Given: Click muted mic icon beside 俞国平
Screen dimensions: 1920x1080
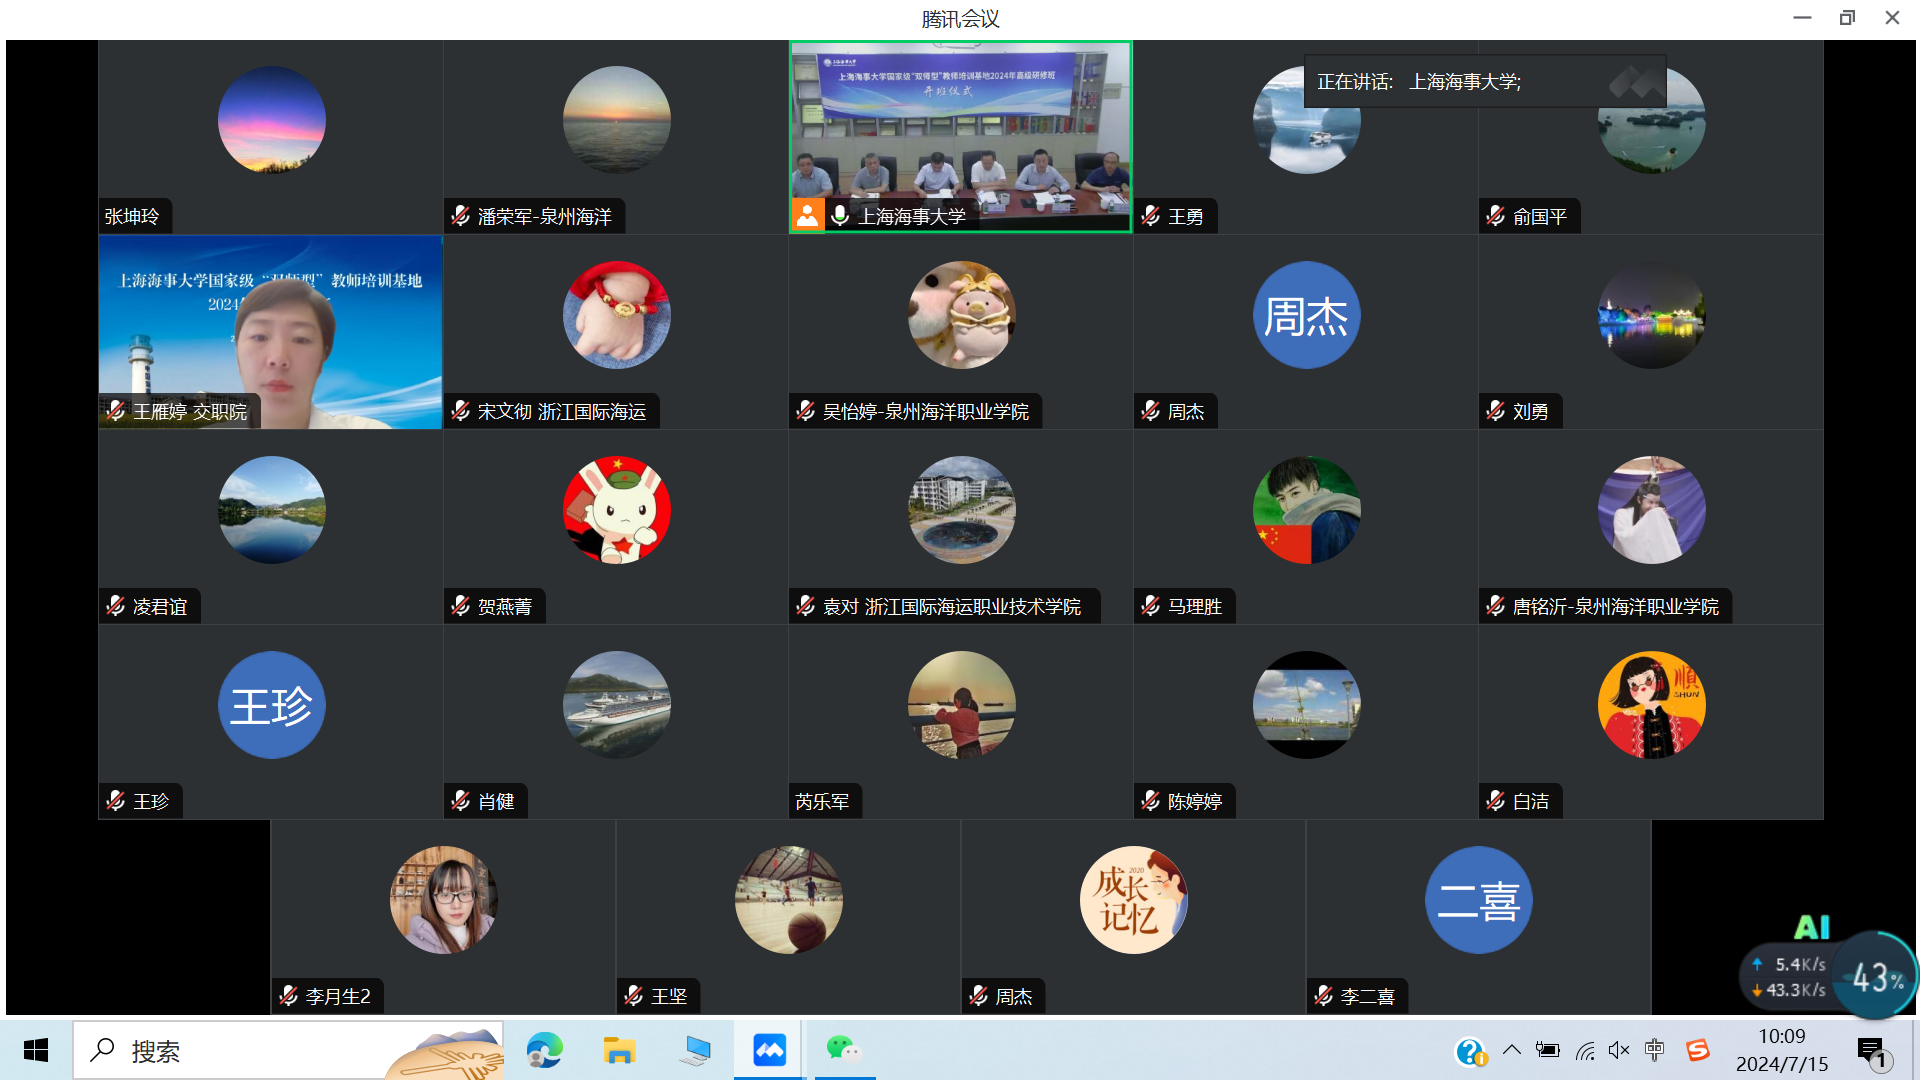Looking at the screenshot, I should [x=1495, y=216].
